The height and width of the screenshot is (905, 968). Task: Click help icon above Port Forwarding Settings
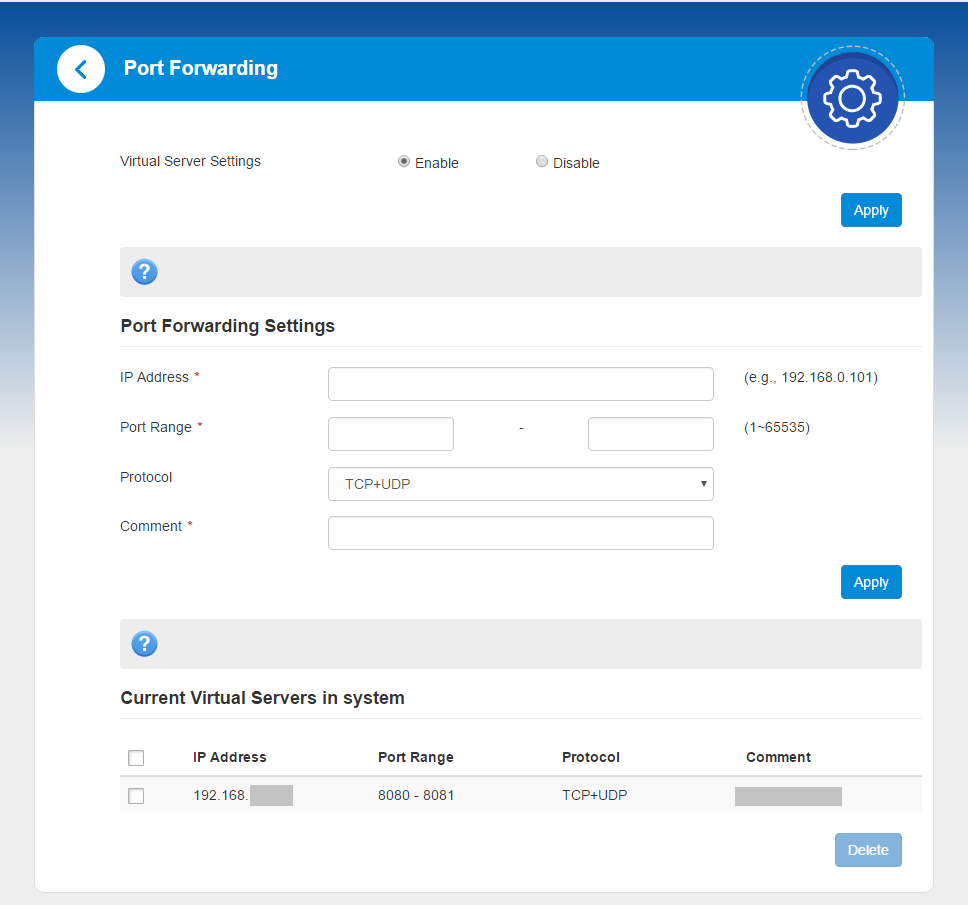145,272
